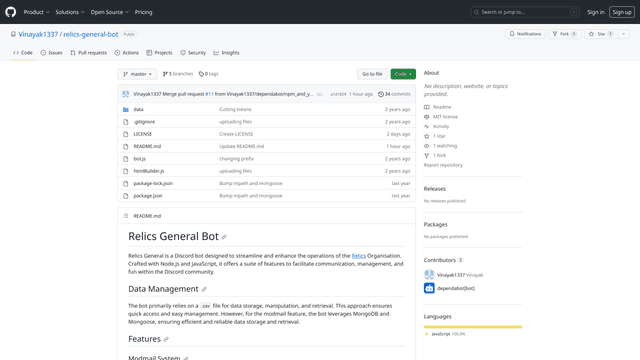Open the GitHub logo homepage icon
640x360 pixels.
point(11,12)
